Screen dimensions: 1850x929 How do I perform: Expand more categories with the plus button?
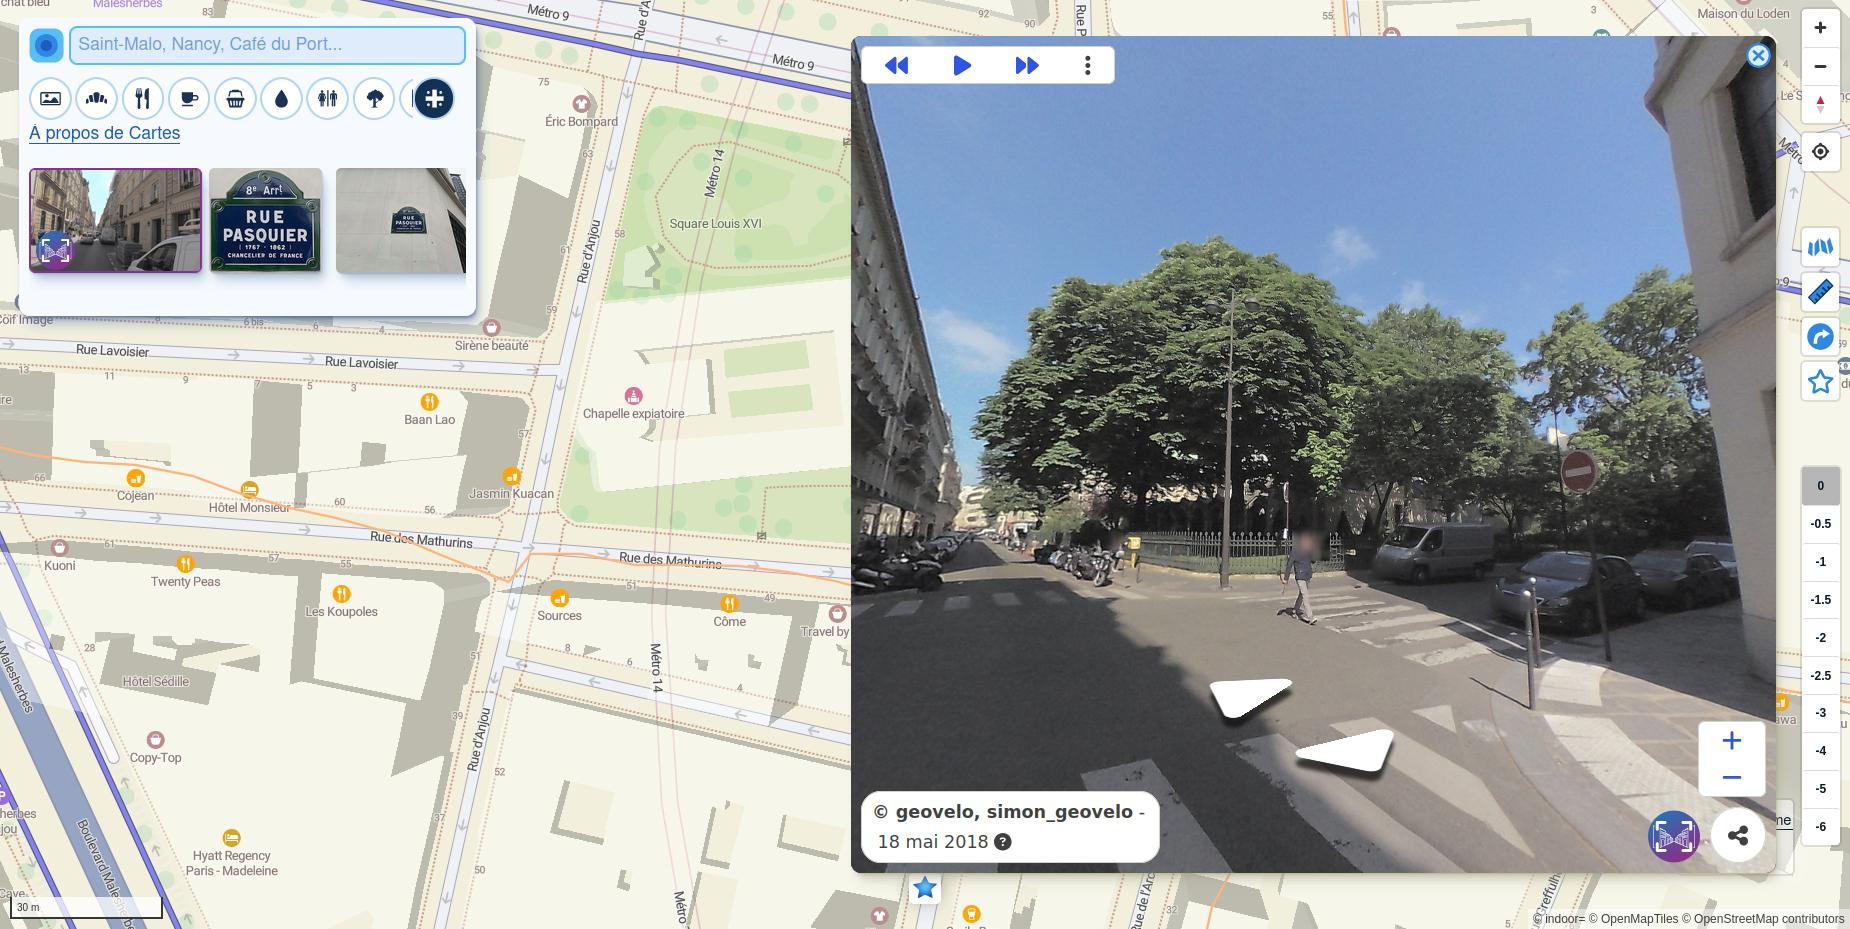click(434, 98)
